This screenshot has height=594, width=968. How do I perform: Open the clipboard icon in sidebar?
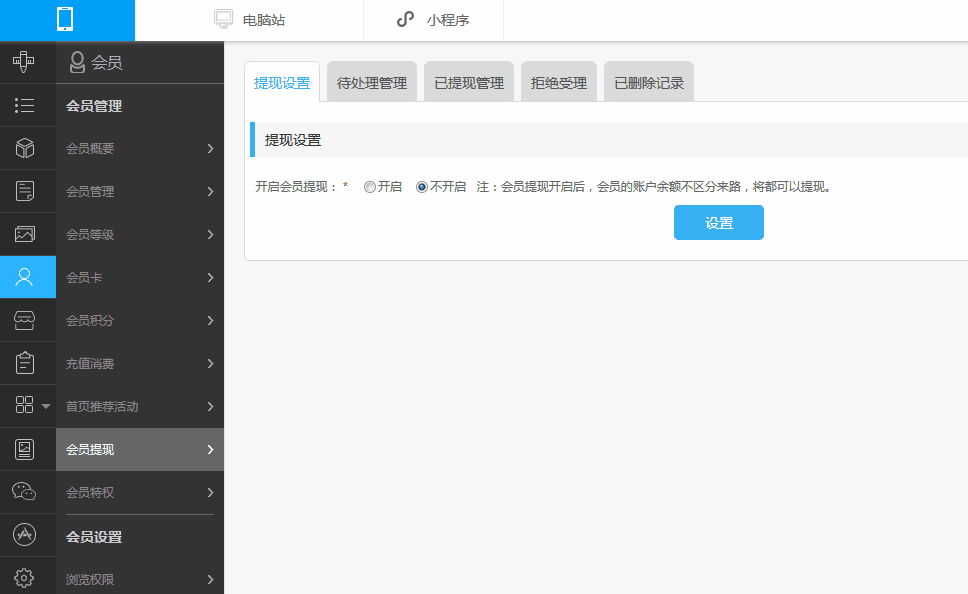click(25, 363)
